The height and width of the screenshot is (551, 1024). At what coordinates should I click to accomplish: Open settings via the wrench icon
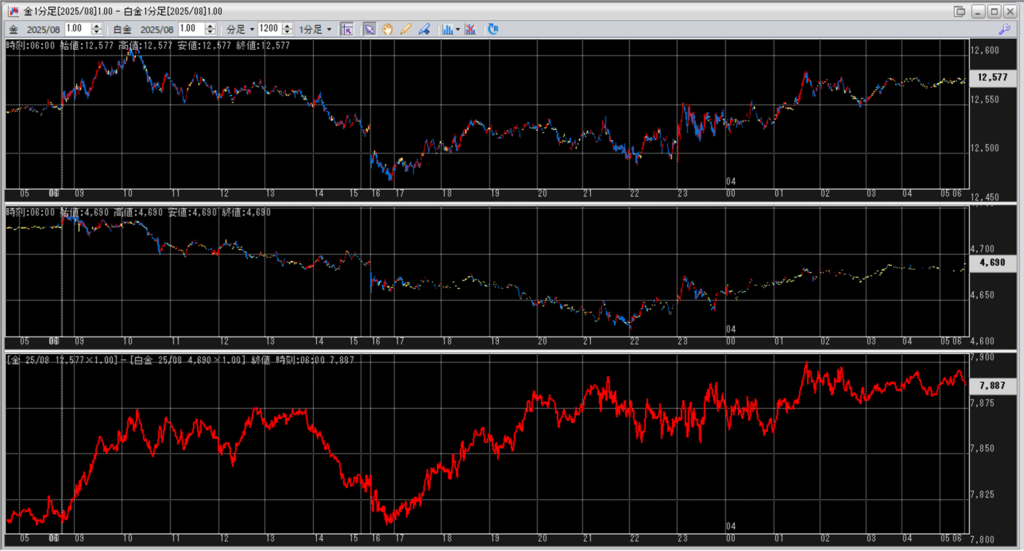tap(1005, 30)
